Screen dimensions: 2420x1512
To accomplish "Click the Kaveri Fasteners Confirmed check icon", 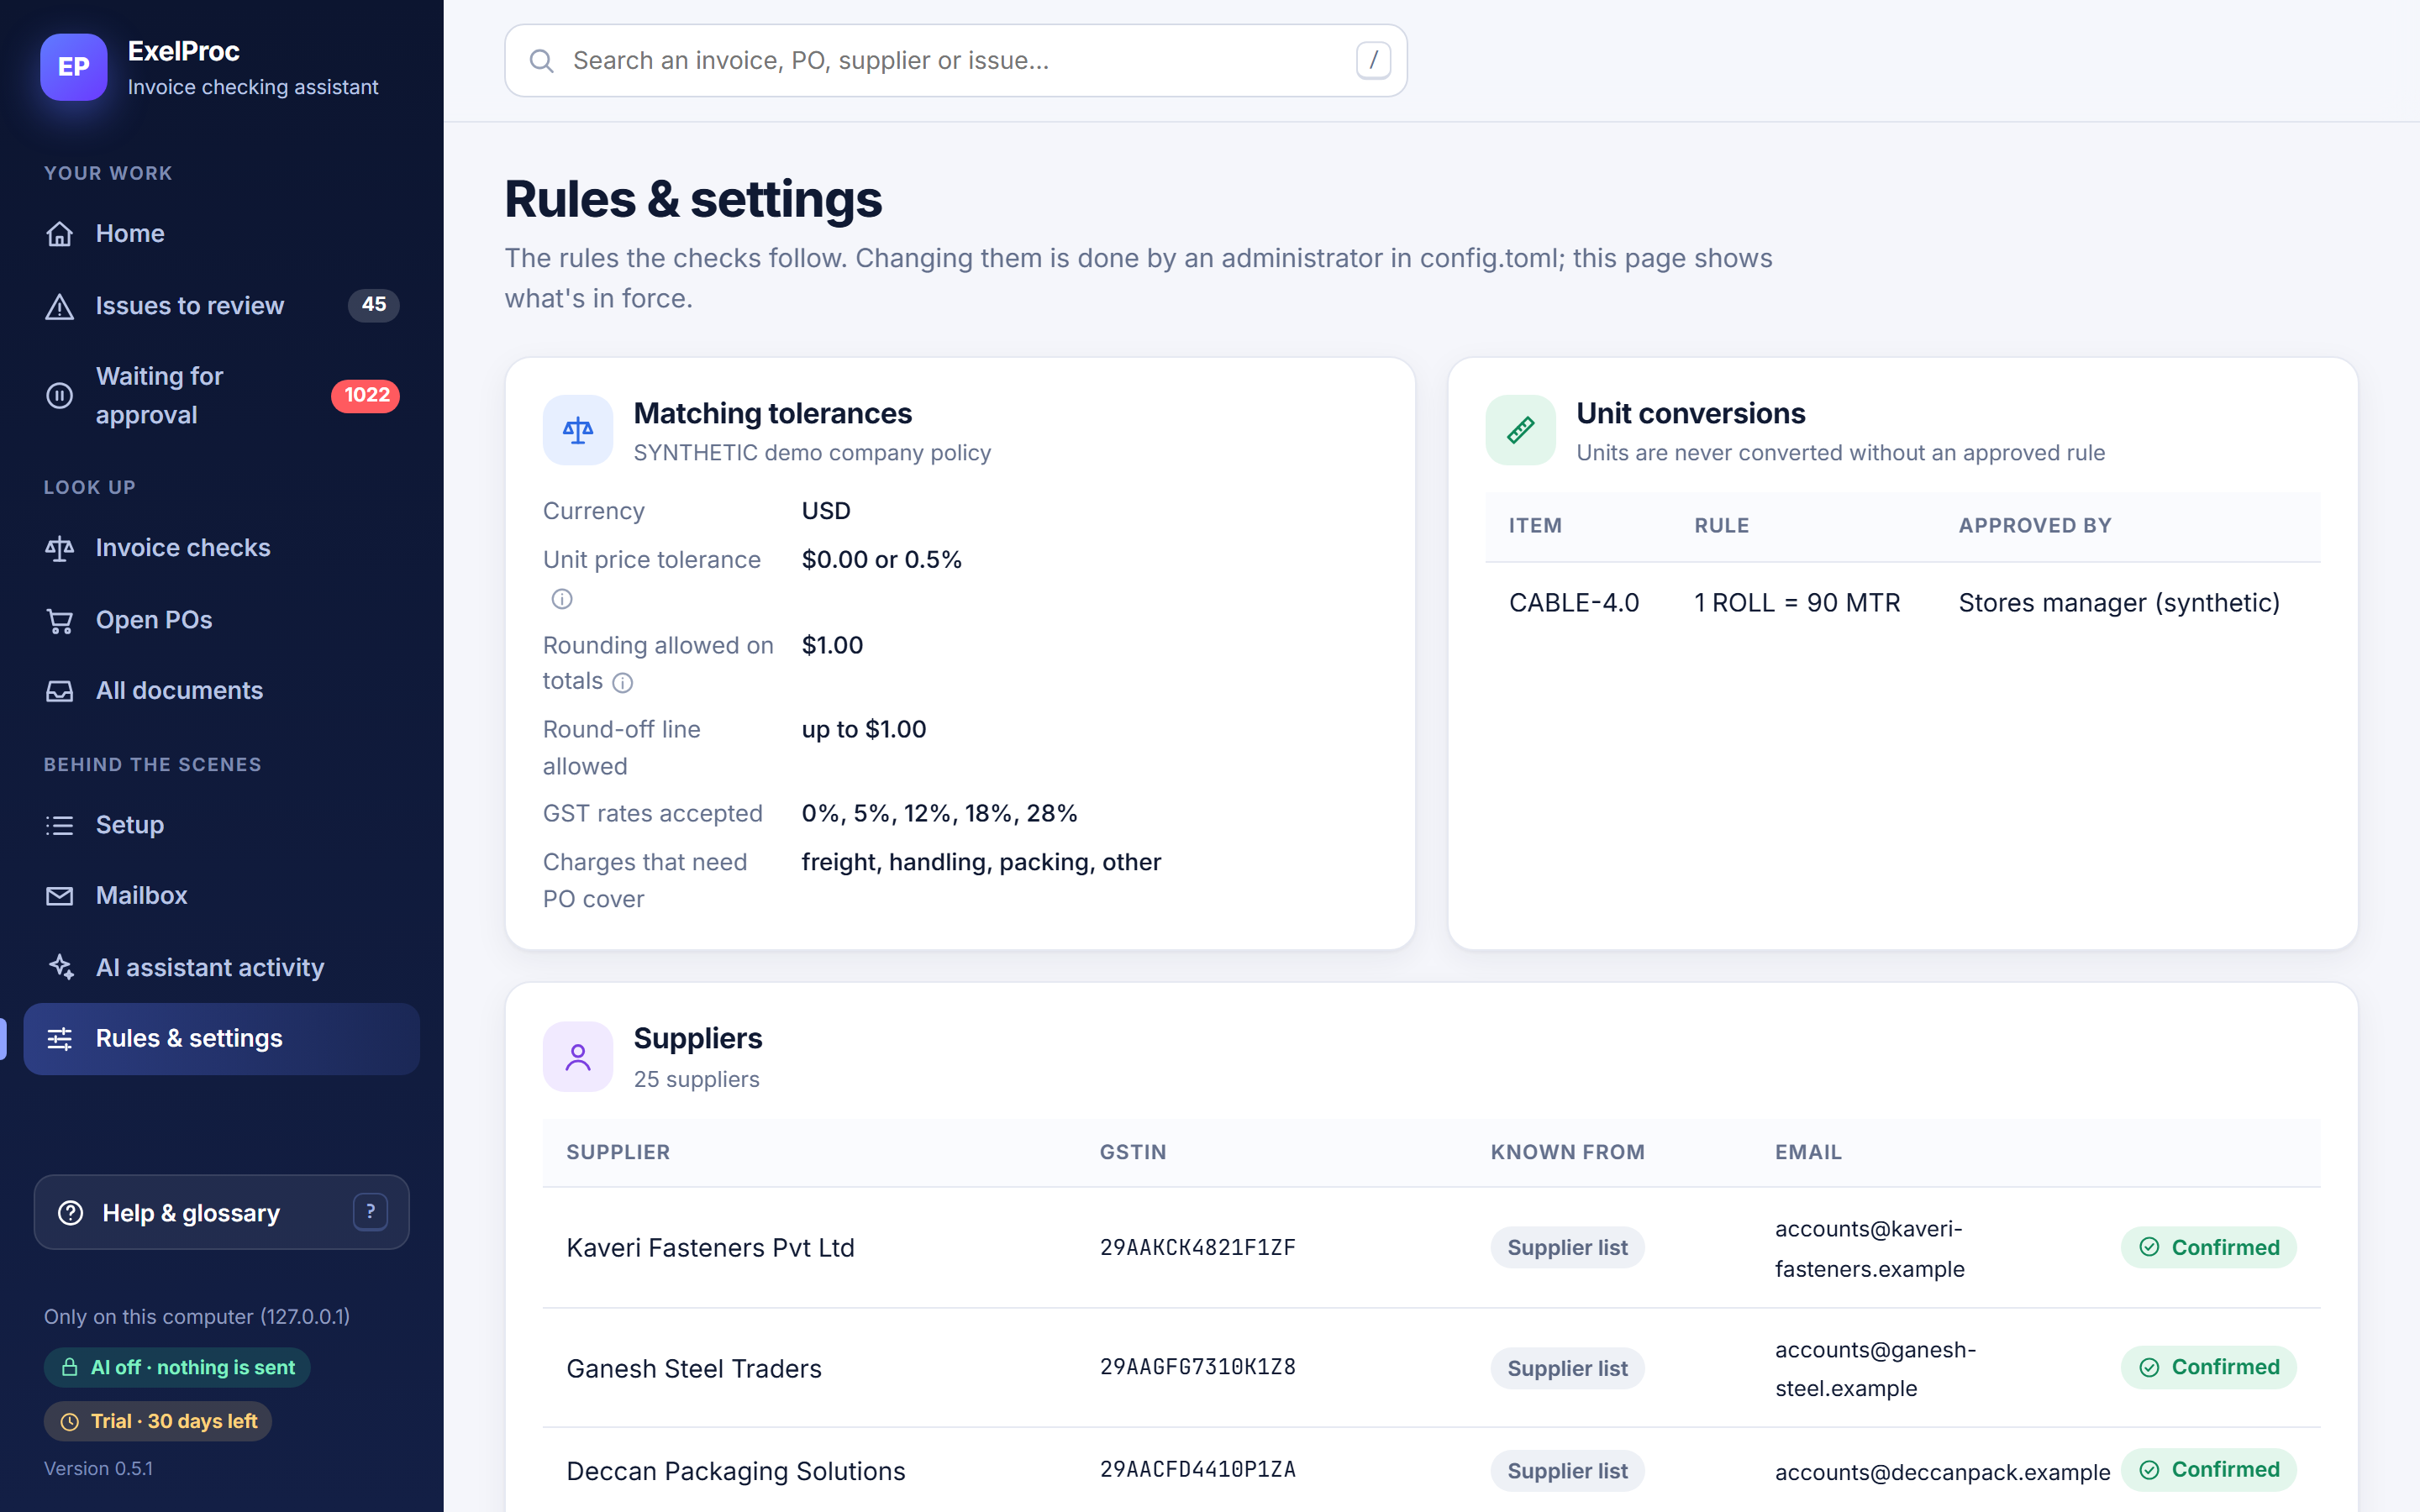I will [x=2149, y=1247].
